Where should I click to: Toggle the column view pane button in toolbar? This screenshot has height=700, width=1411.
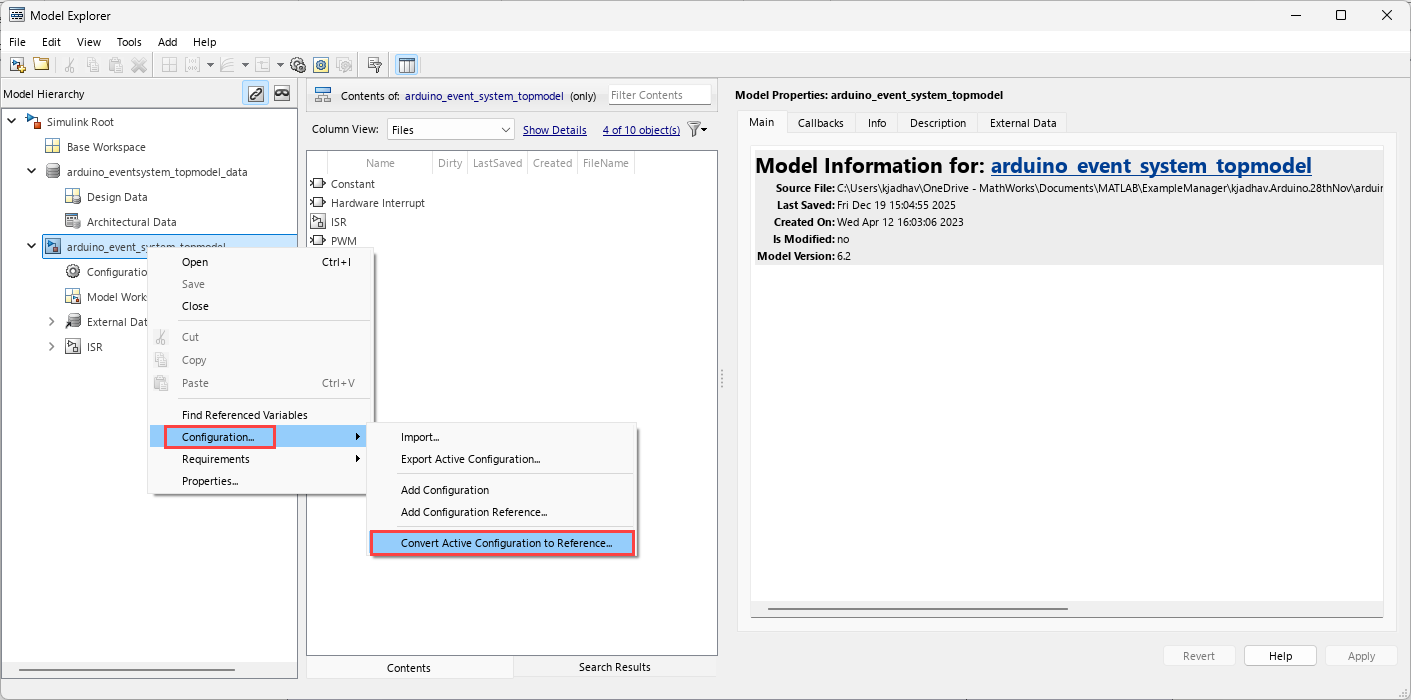click(x=406, y=64)
